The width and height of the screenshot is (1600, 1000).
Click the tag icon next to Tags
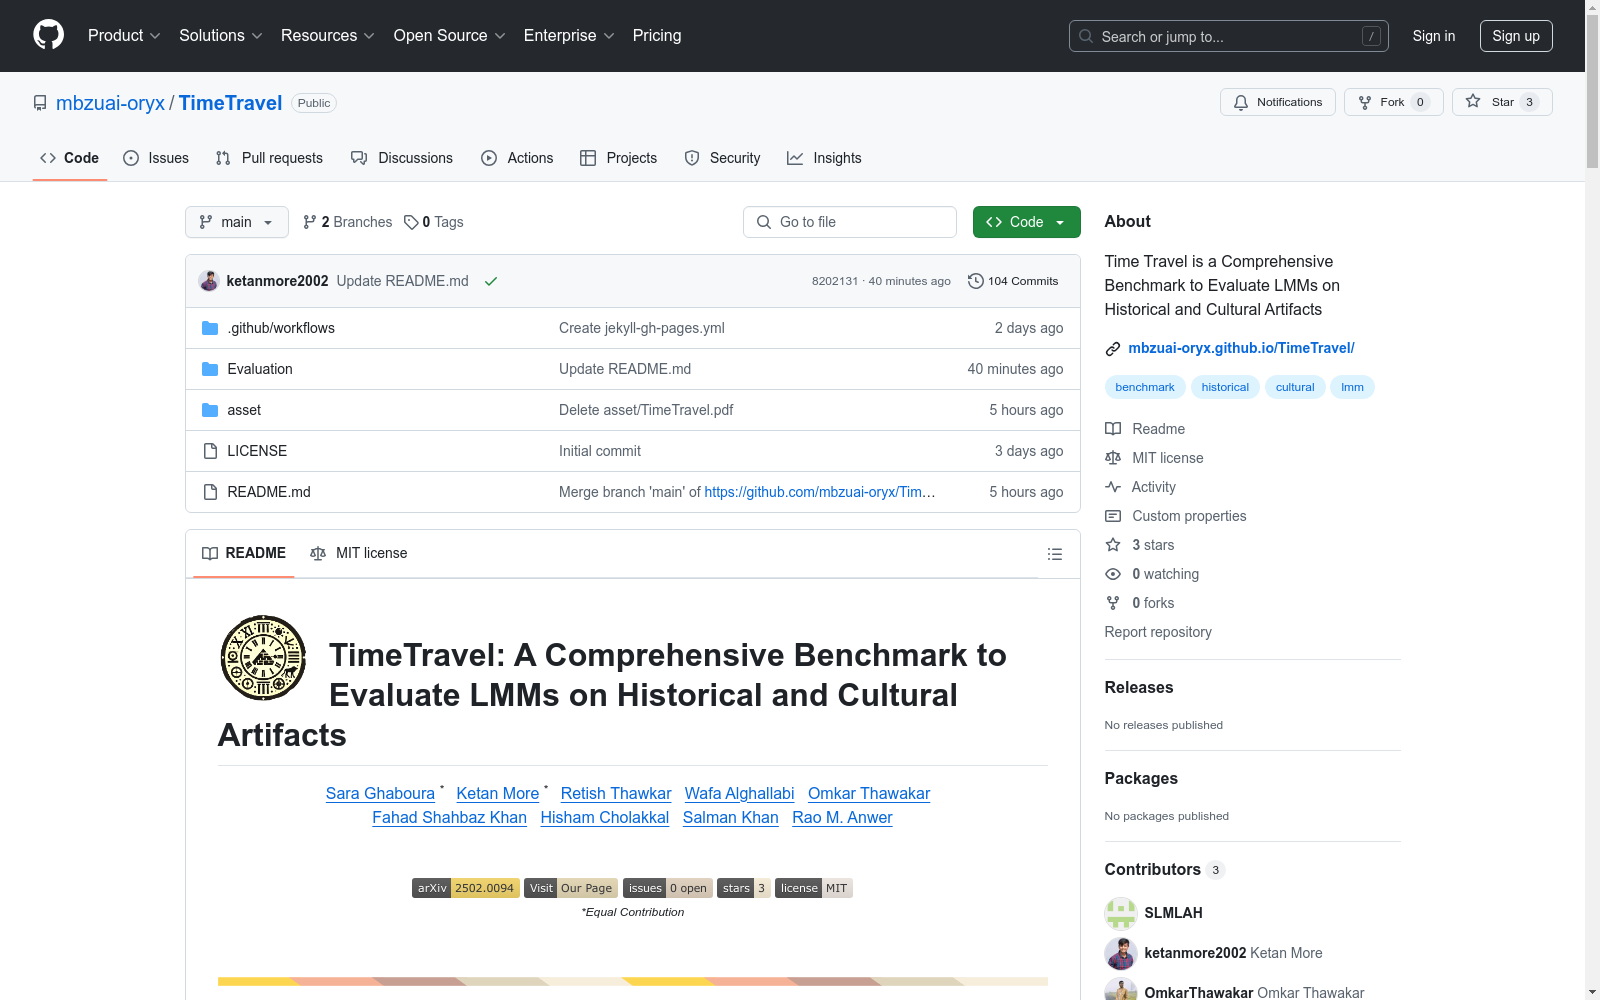[411, 222]
